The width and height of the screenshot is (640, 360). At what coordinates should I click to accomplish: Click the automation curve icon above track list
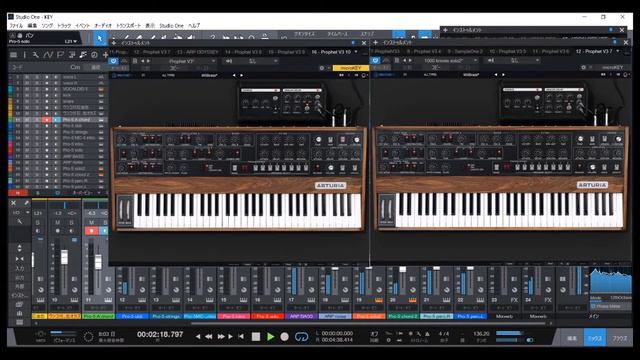49,55
